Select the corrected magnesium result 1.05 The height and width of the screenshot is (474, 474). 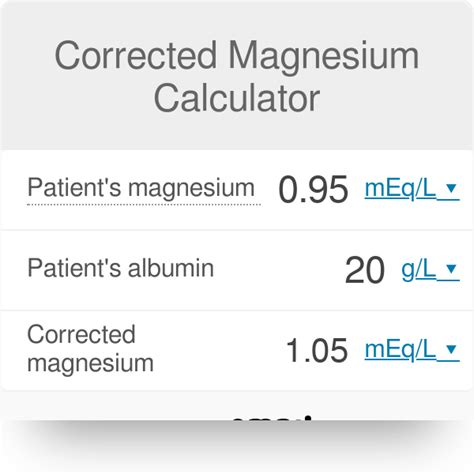317,350
